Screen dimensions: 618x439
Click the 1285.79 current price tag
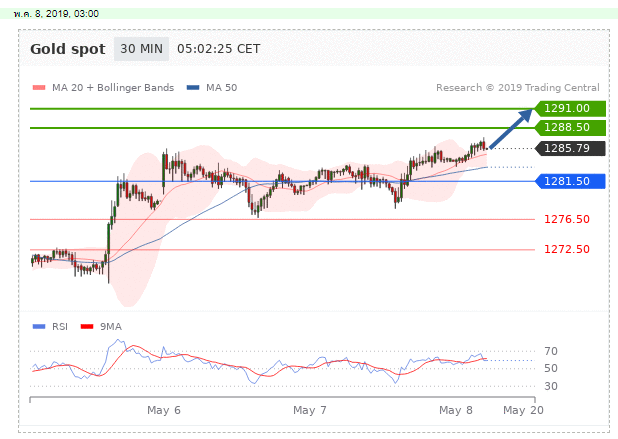(x=570, y=149)
